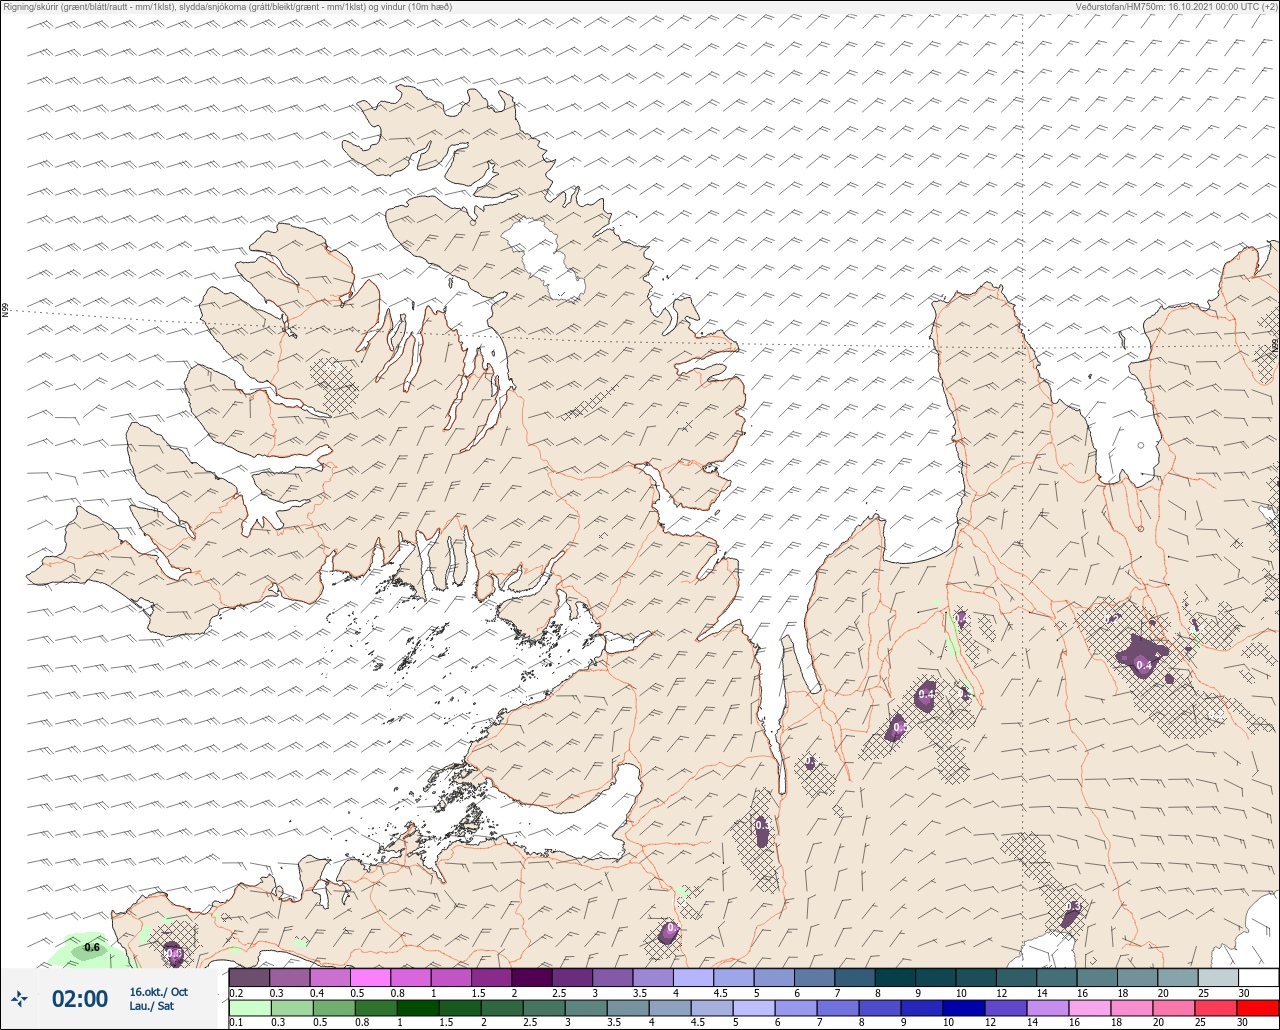Click the bright red swatch ending the bottom legend row
Viewport: 1280px width, 1030px height.
click(x=1258, y=1007)
